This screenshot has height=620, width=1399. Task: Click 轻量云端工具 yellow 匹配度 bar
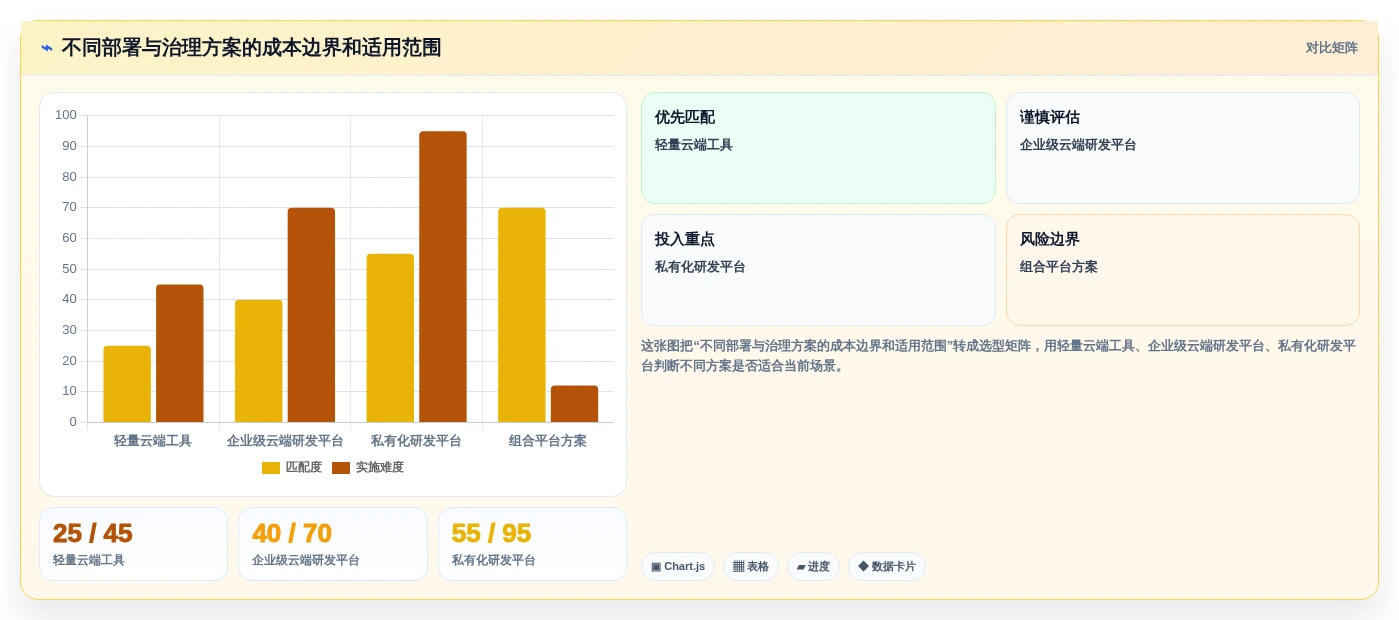pyautogui.click(x=127, y=384)
